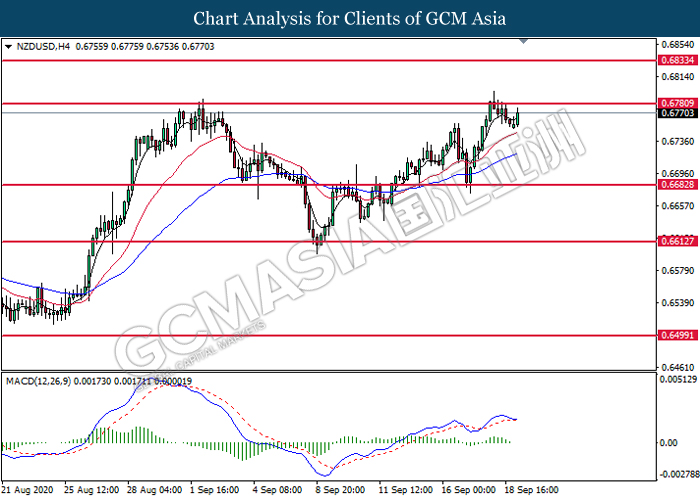Image resolution: width=700 pixels, height=500 pixels.
Task: Click the dropdown triangle beside NZDUSD,H4
Action: click(8, 47)
